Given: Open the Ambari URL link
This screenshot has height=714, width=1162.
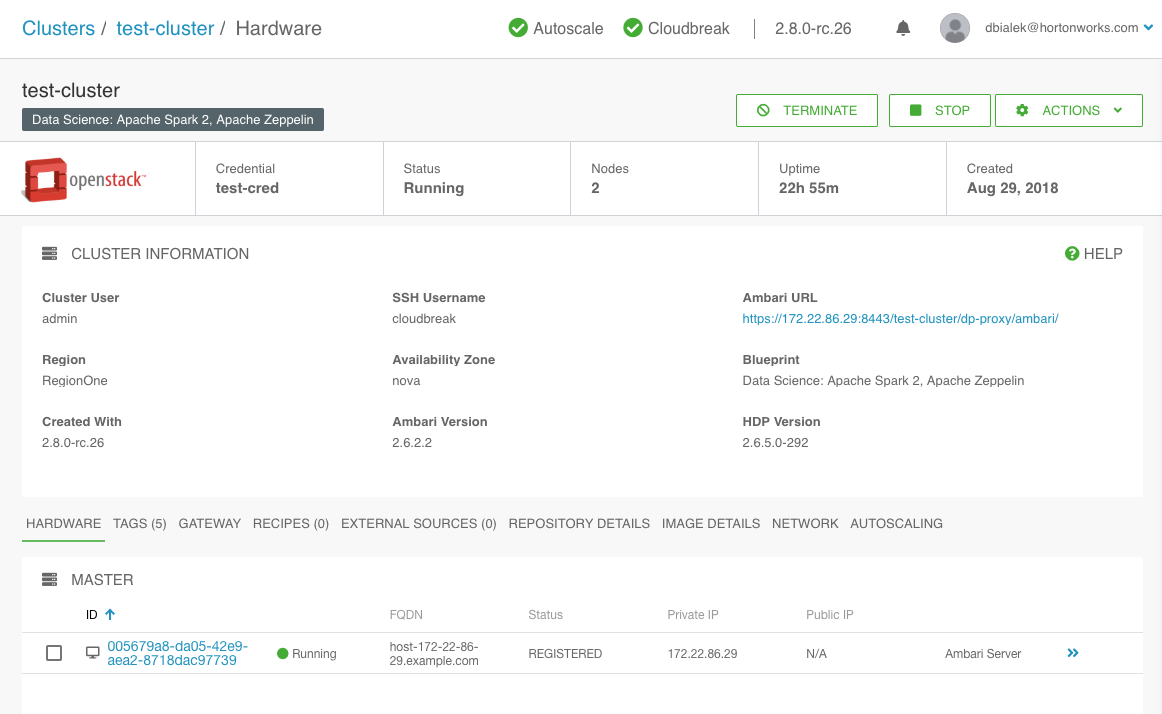Looking at the screenshot, I should (x=900, y=319).
